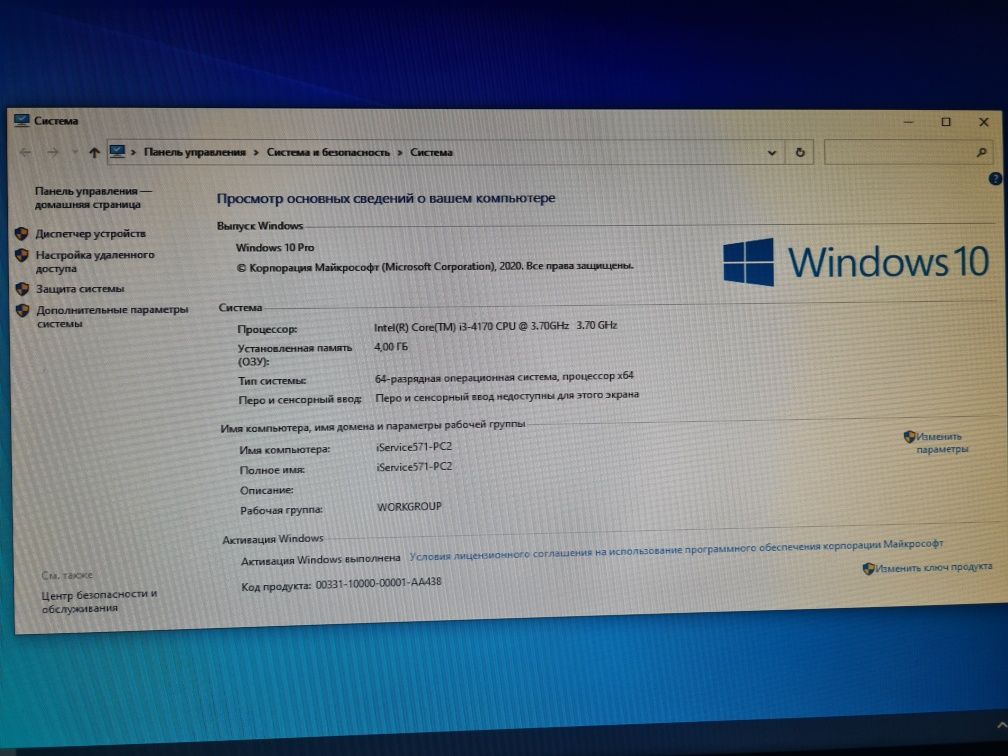Select Система breadcrumb item
This screenshot has width=1008, height=756.
coord(431,152)
